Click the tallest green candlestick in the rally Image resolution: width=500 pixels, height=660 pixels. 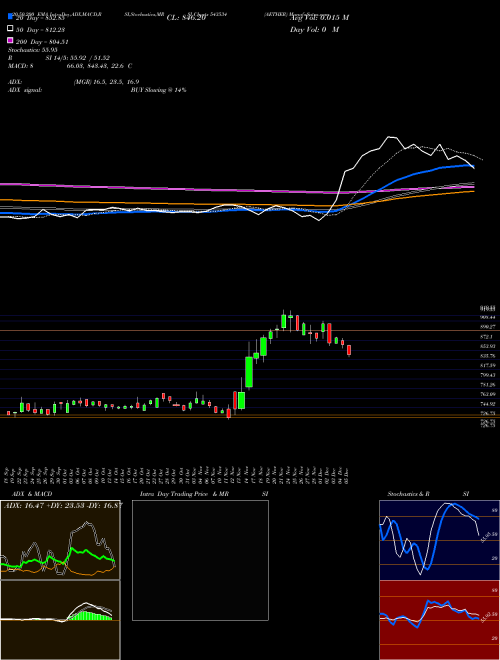(x=249, y=372)
